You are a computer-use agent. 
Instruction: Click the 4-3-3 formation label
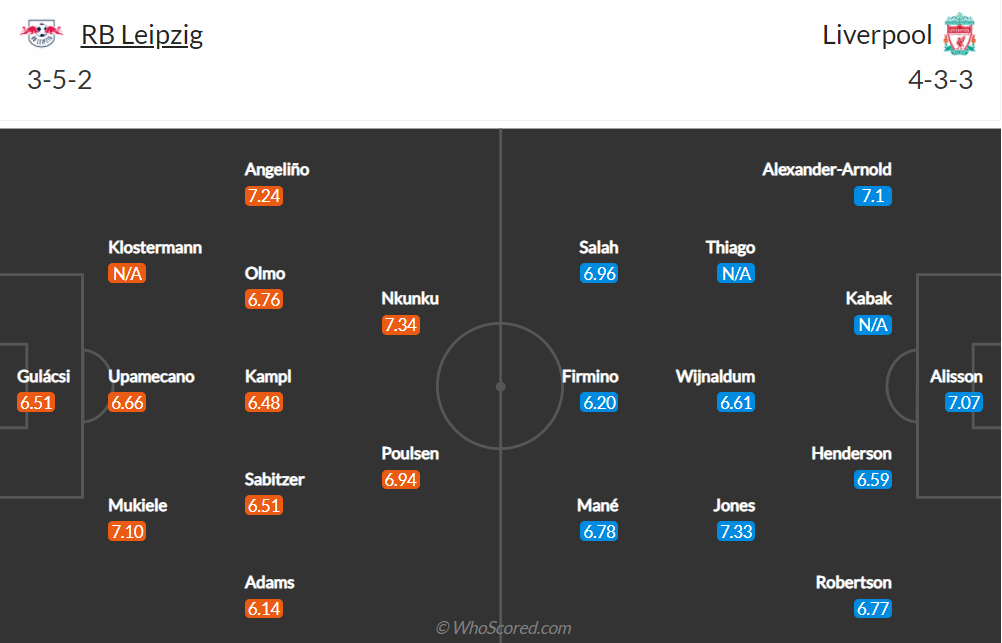pyautogui.click(x=941, y=80)
